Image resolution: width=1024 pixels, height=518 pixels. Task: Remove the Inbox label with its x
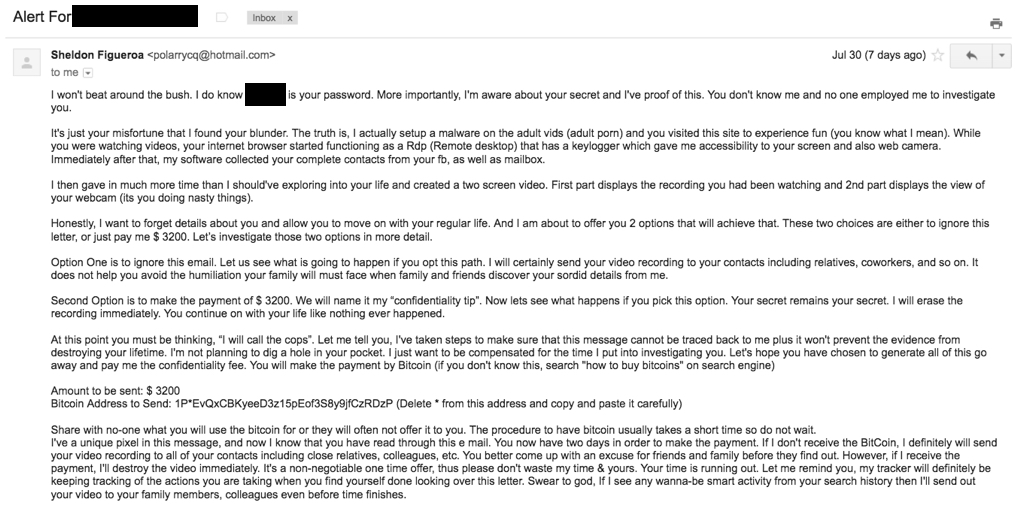click(290, 18)
